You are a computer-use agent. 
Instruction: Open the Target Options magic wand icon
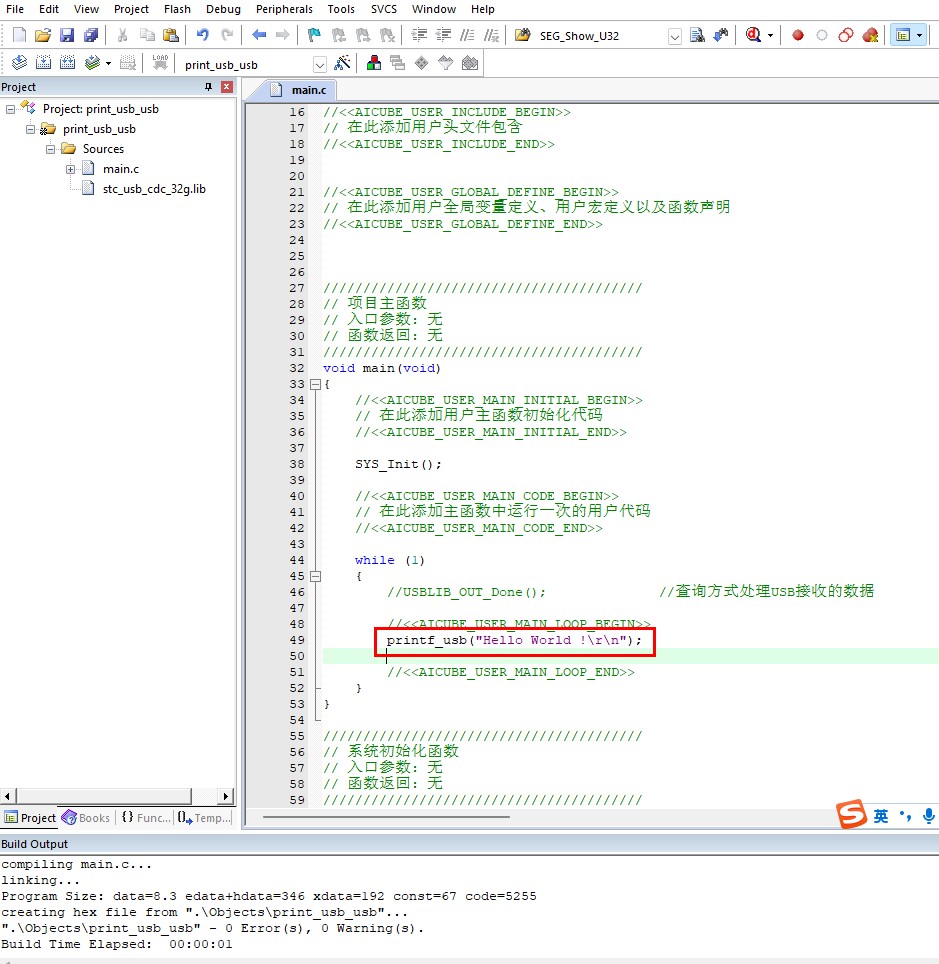click(342, 63)
